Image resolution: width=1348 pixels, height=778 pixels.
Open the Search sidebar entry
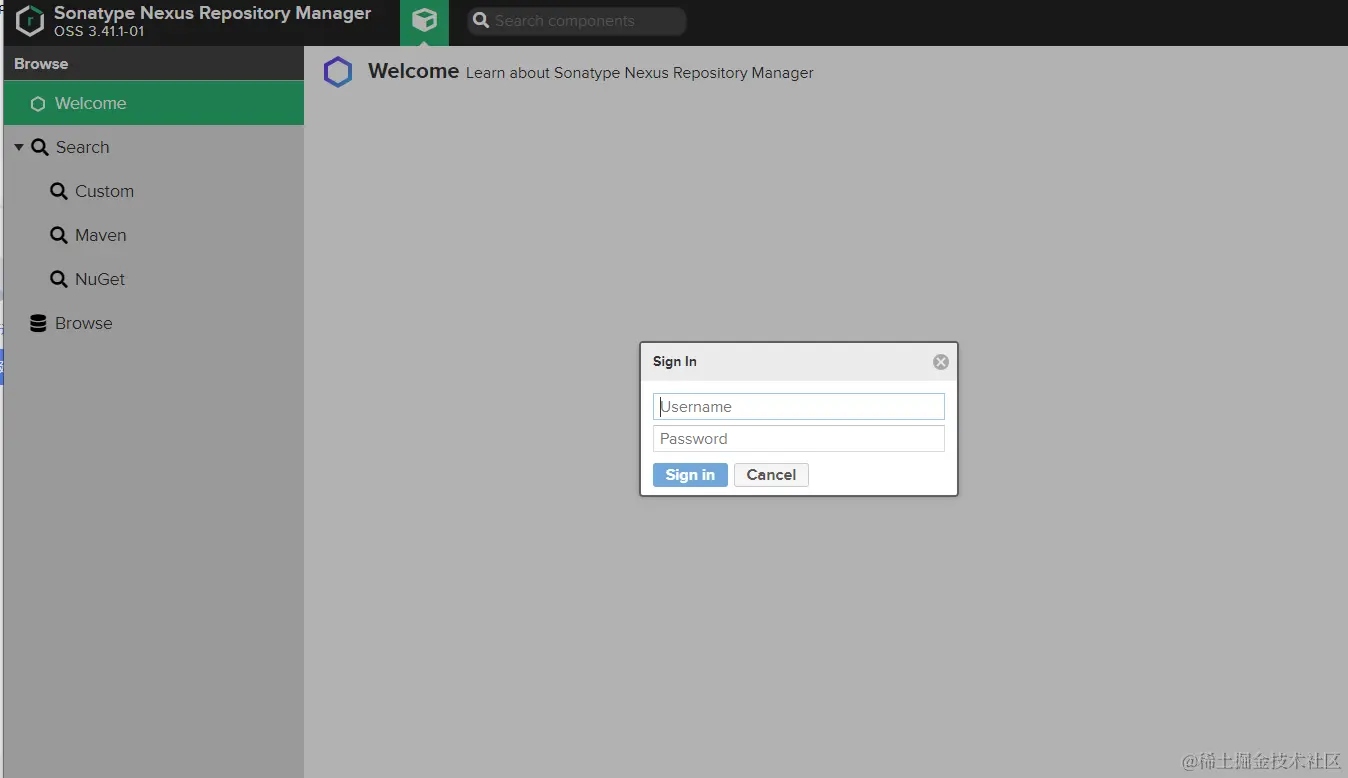[154, 147]
